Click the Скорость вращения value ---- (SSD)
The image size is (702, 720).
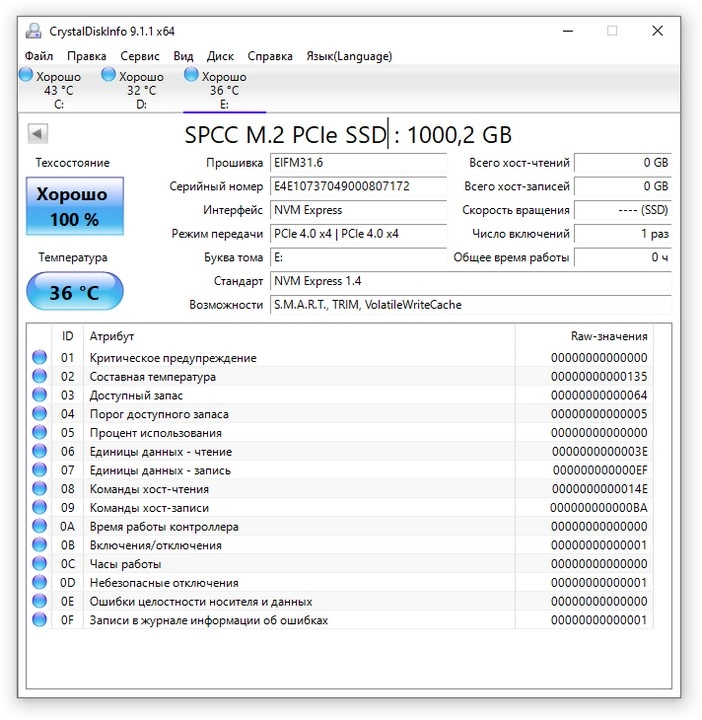coord(623,210)
